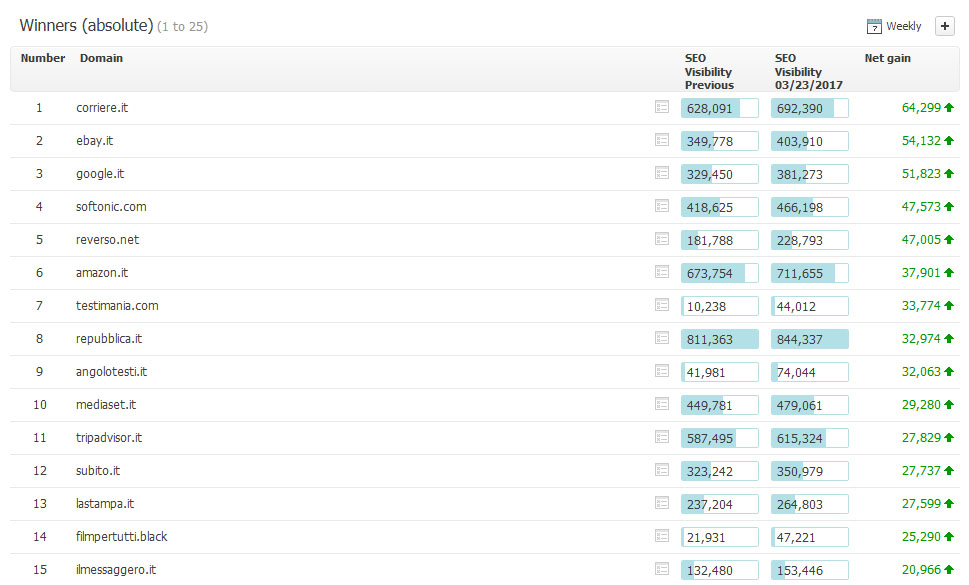The image size is (969, 585).
Task: Open the testimania.com domain
Action: [x=117, y=306]
